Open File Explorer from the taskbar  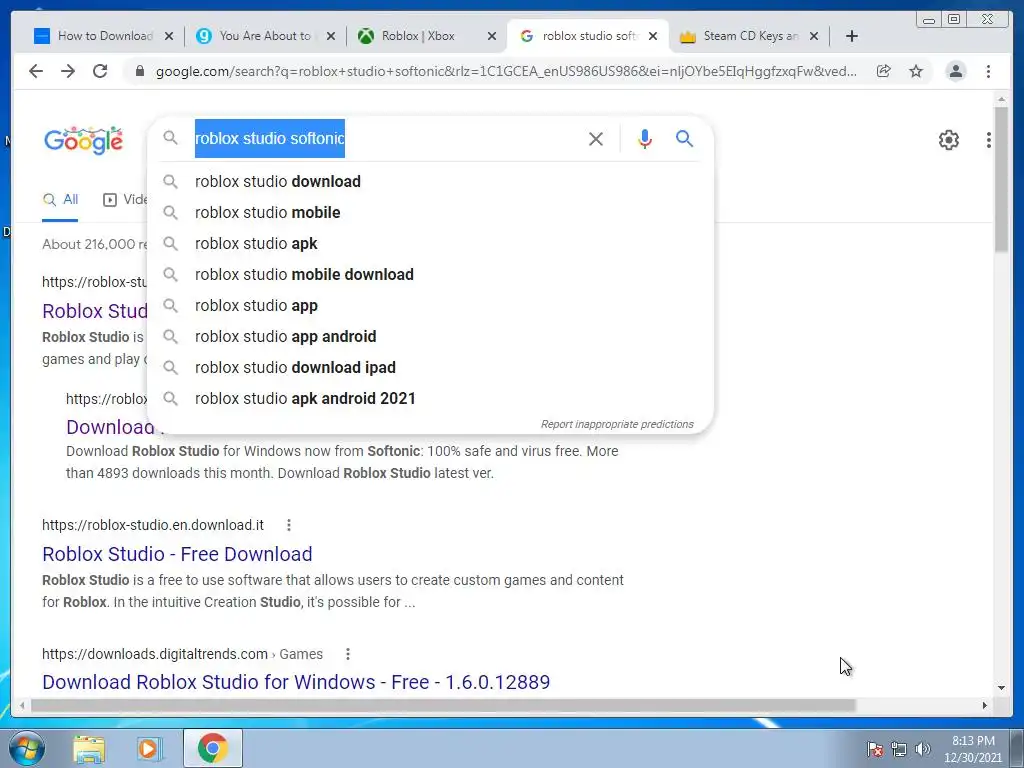tap(88, 748)
